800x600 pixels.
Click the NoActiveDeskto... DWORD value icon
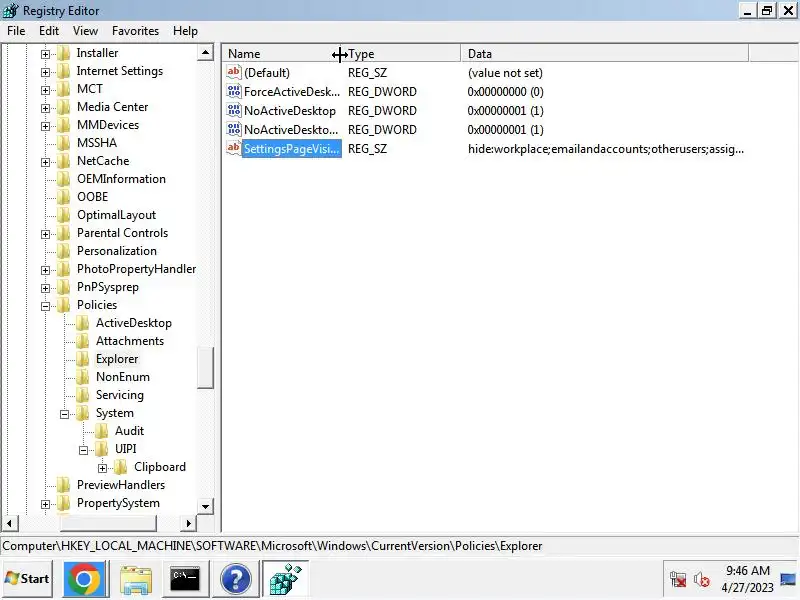[234, 129]
